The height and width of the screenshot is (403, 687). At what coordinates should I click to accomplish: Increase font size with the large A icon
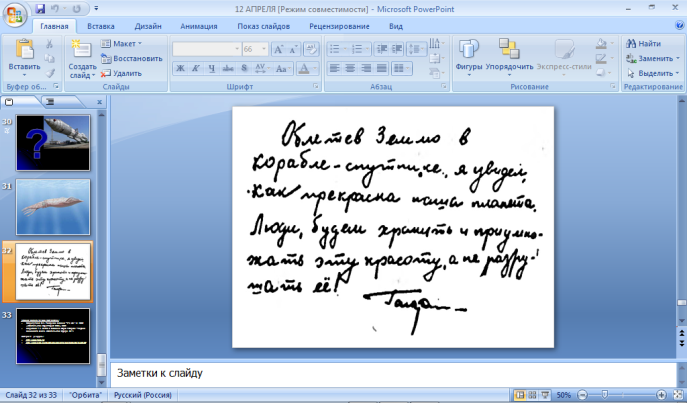point(279,49)
